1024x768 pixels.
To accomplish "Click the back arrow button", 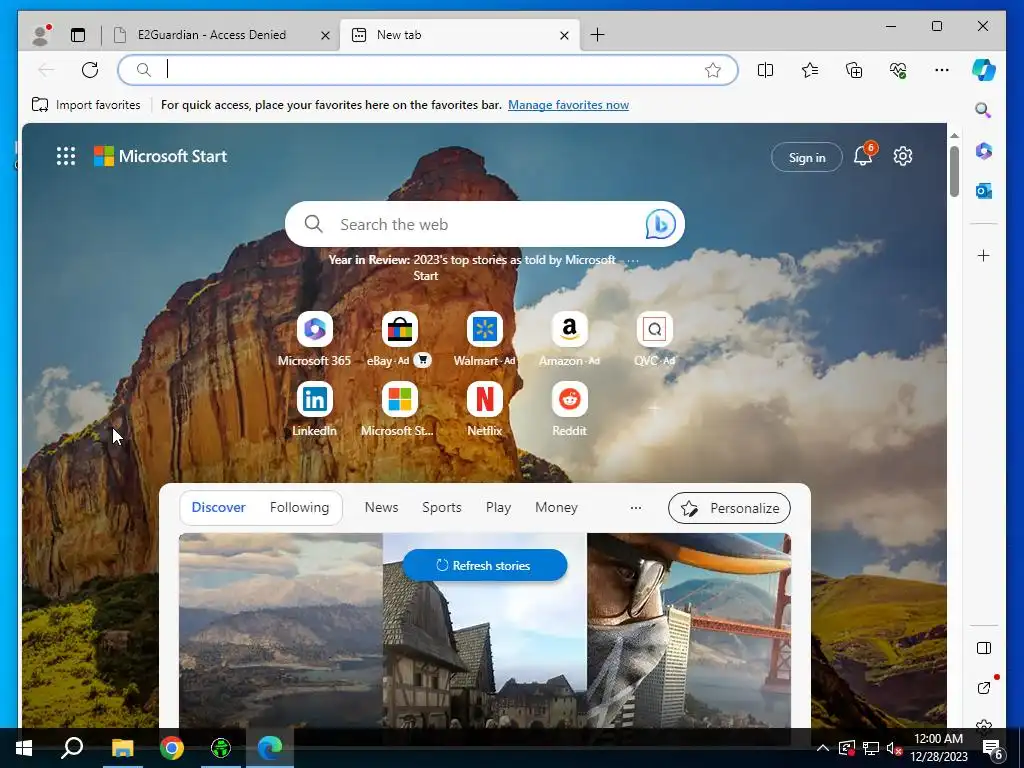I will click(x=46, y=70).
